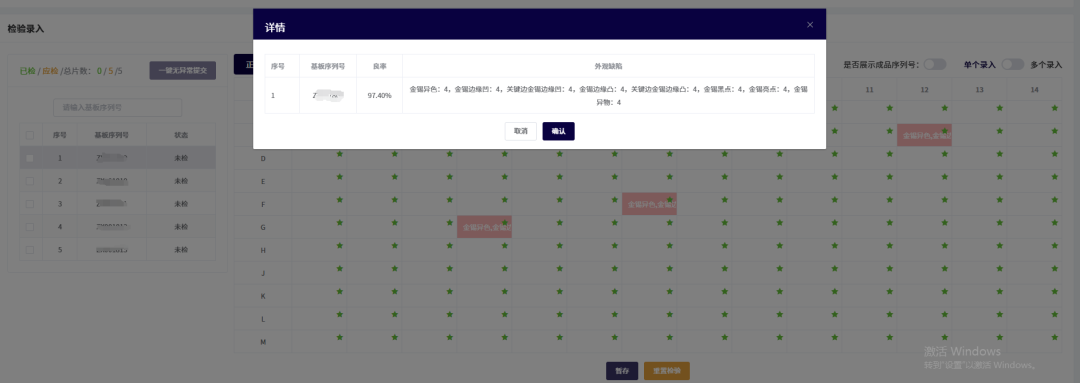Click the green star in row H, column 12
The image size is (1080, 383).
(x=944, y=245)
